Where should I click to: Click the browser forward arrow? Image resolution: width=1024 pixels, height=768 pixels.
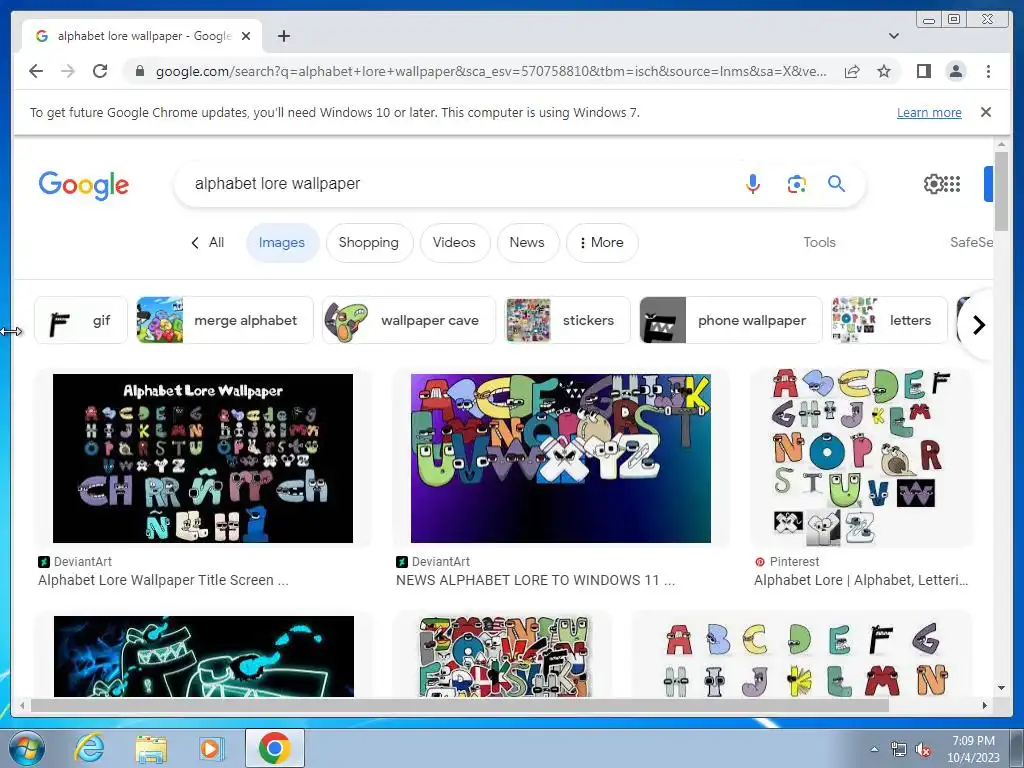click(68, 71)
